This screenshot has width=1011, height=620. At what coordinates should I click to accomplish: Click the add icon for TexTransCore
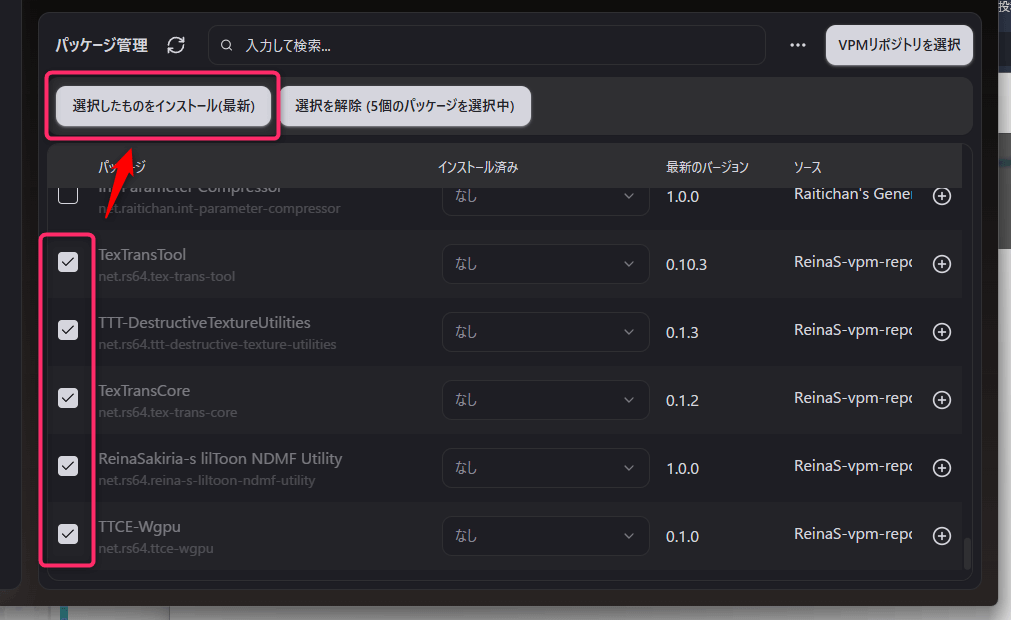pyautogui.click(x=942, y=400)
